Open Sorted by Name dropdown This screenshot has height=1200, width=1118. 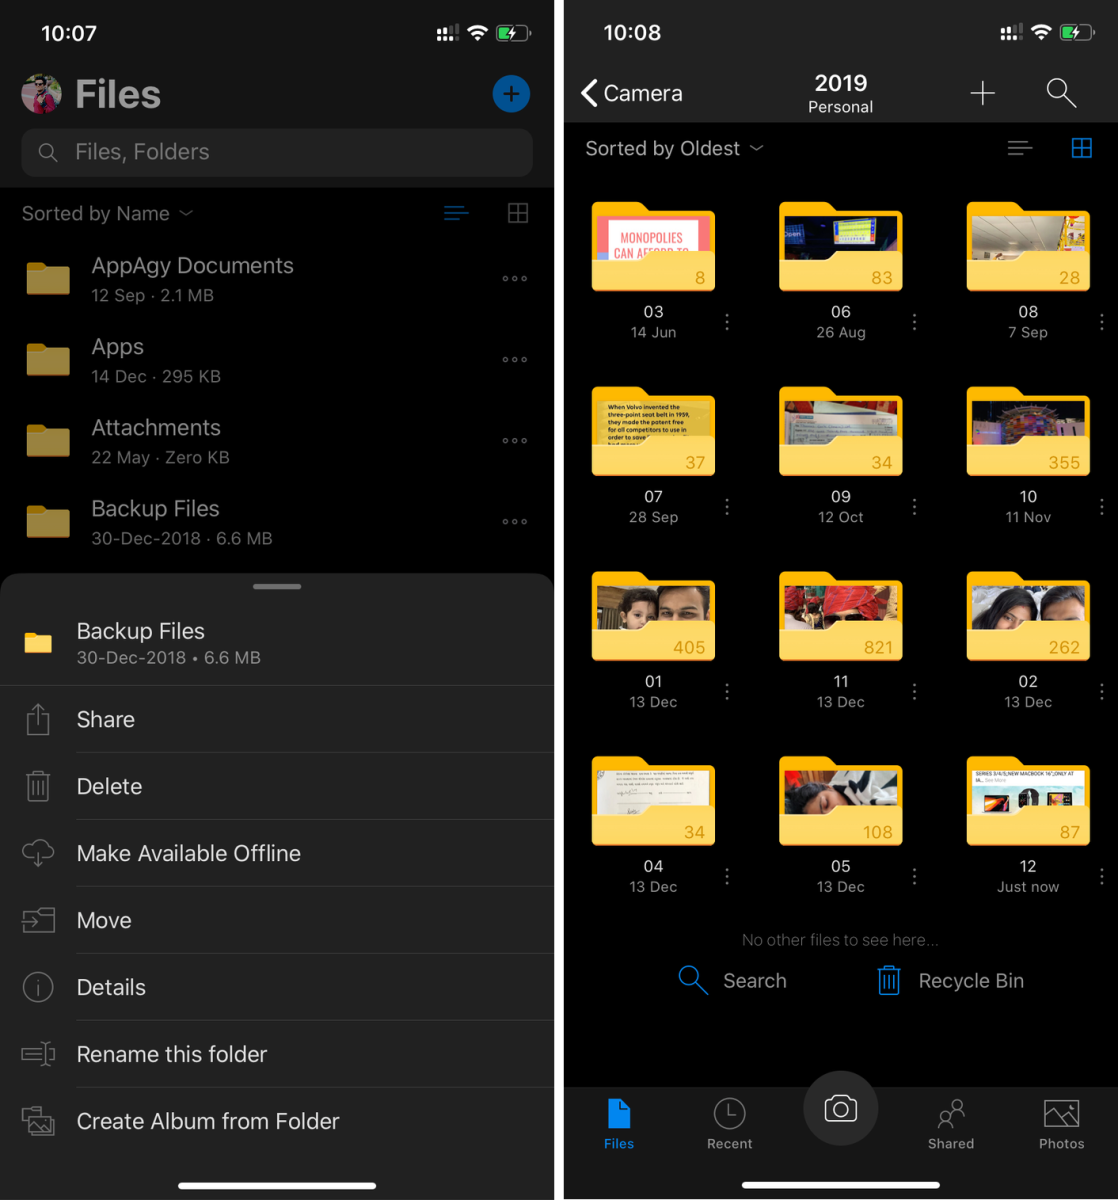[x=108, y=214]
